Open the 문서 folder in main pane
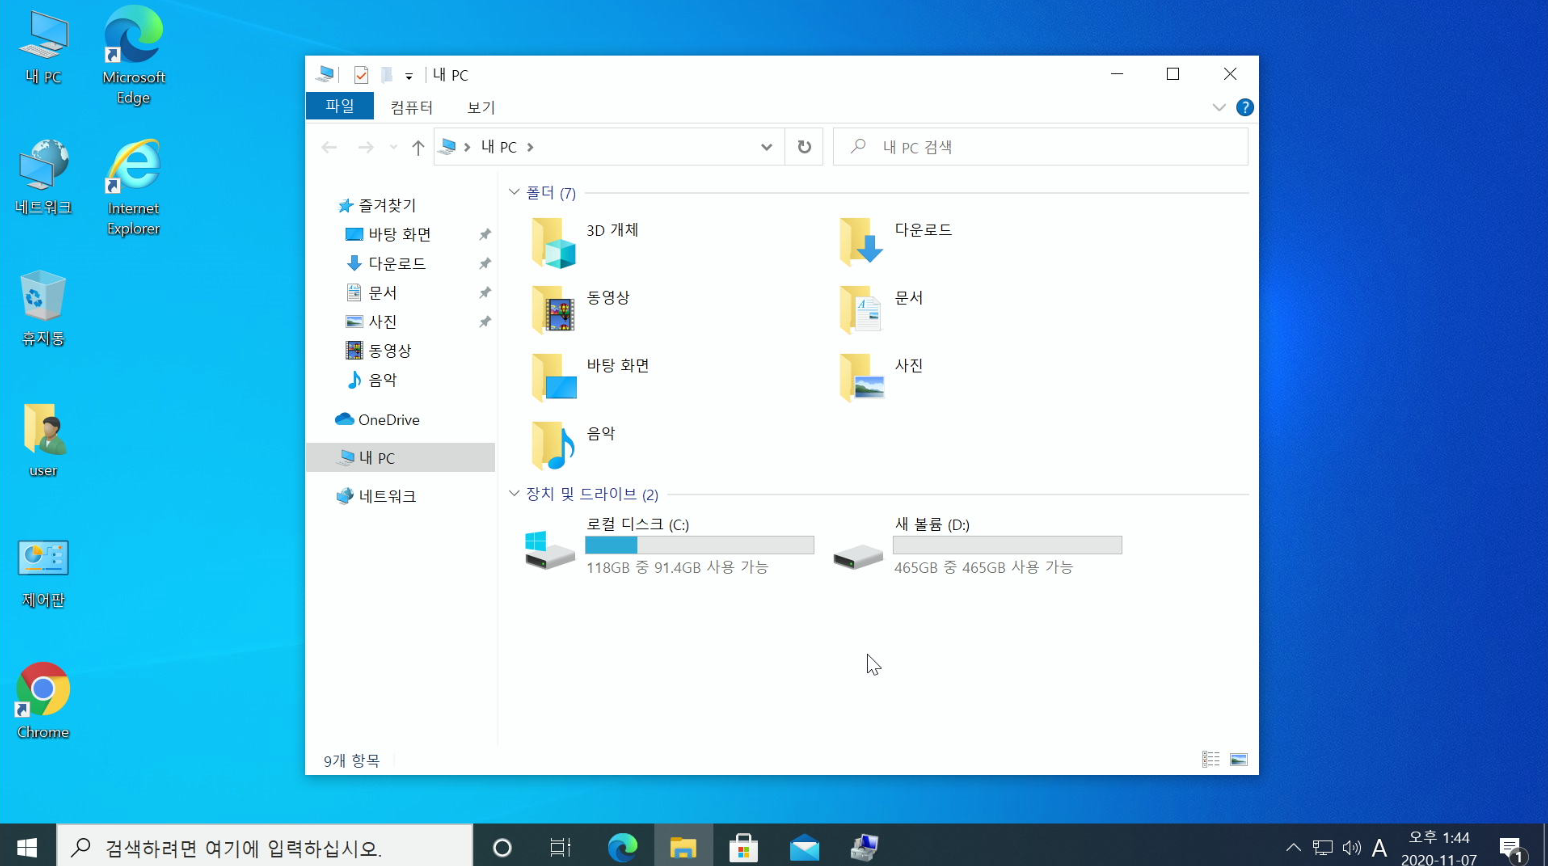 pyautogui.click(x=880, y=309)
